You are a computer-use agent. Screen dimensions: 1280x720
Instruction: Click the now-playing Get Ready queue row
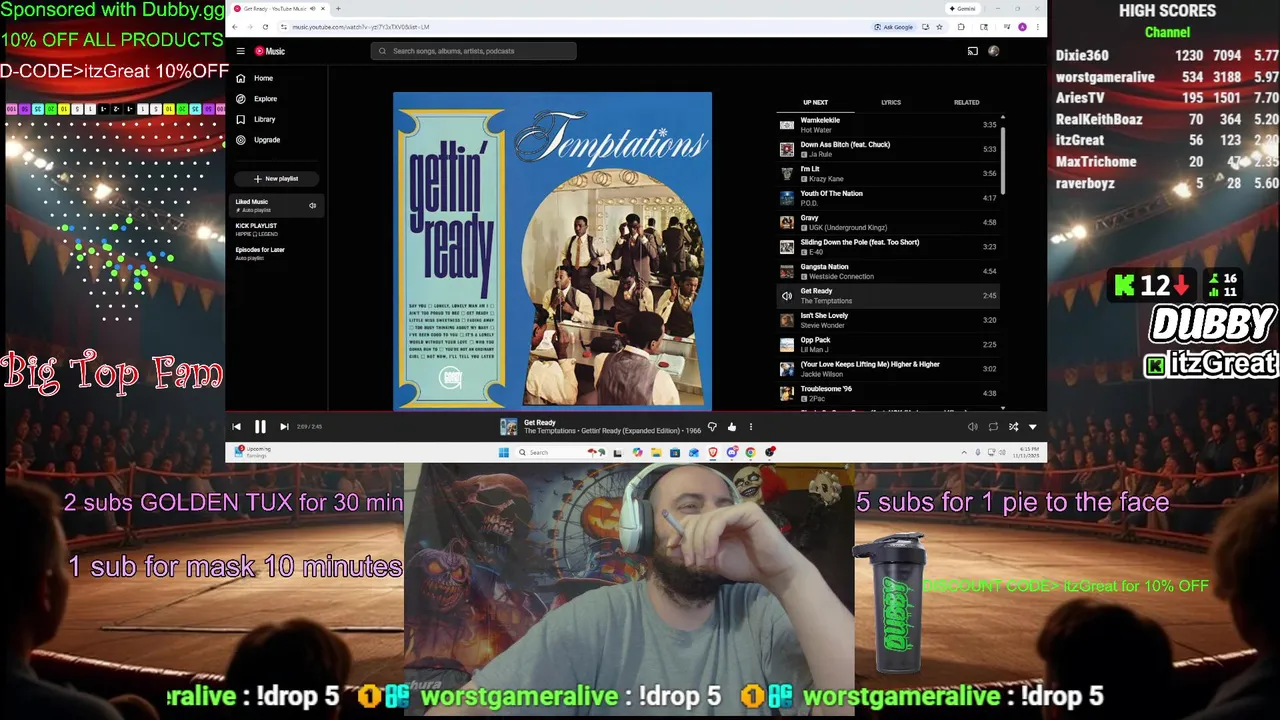pyautogui.click(x=888, y=296)
